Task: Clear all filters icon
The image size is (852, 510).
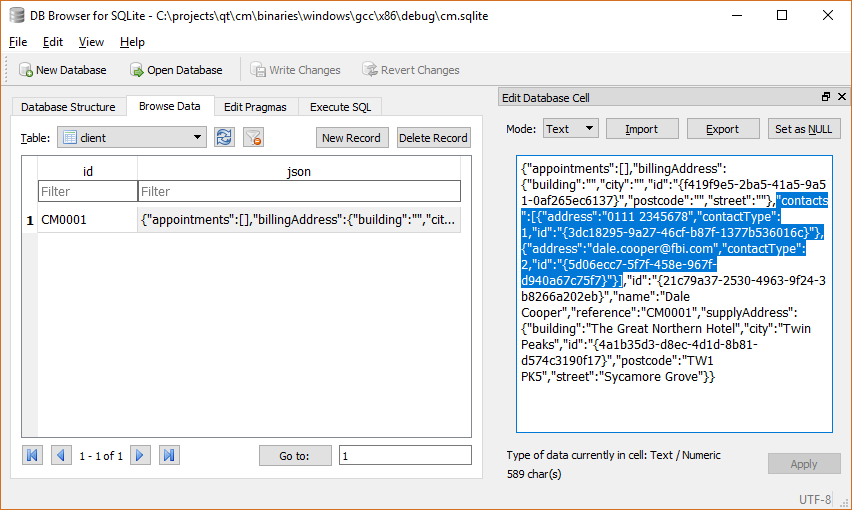Action: [254, 138]
